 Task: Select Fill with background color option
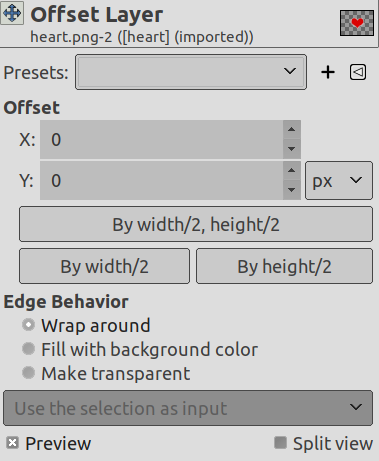[28, 349]
